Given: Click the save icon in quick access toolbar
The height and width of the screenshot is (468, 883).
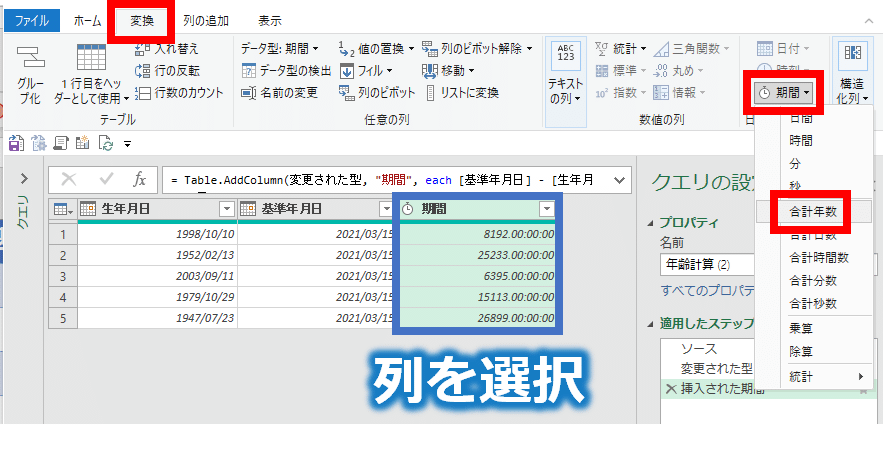Looking at the screenshot, I should [16, 144].
